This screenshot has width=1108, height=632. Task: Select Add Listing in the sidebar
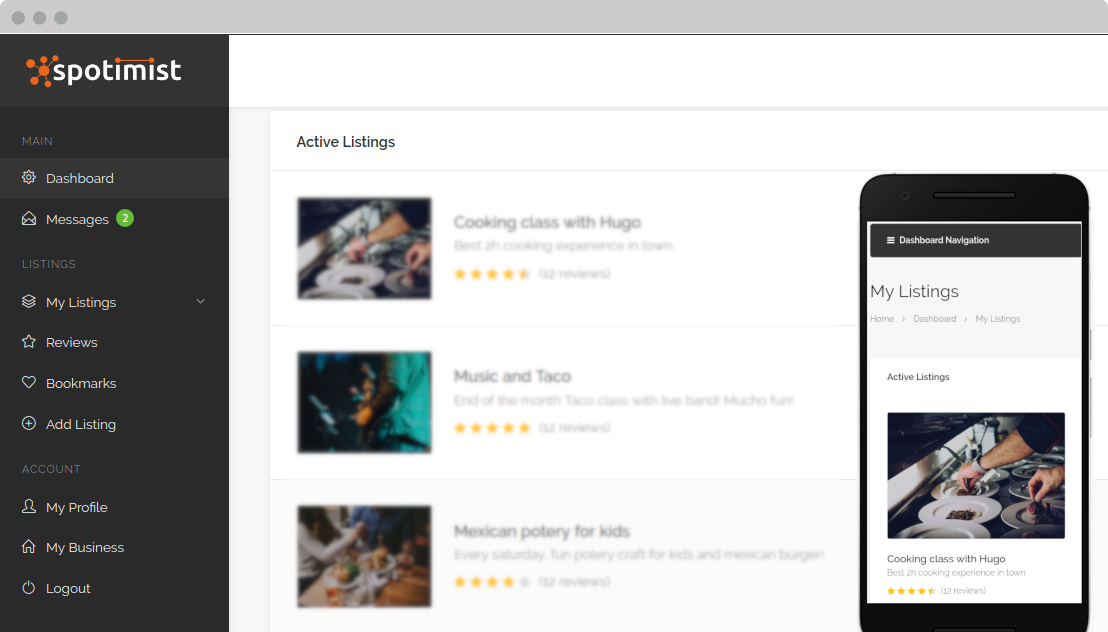(x=81, y=424)
